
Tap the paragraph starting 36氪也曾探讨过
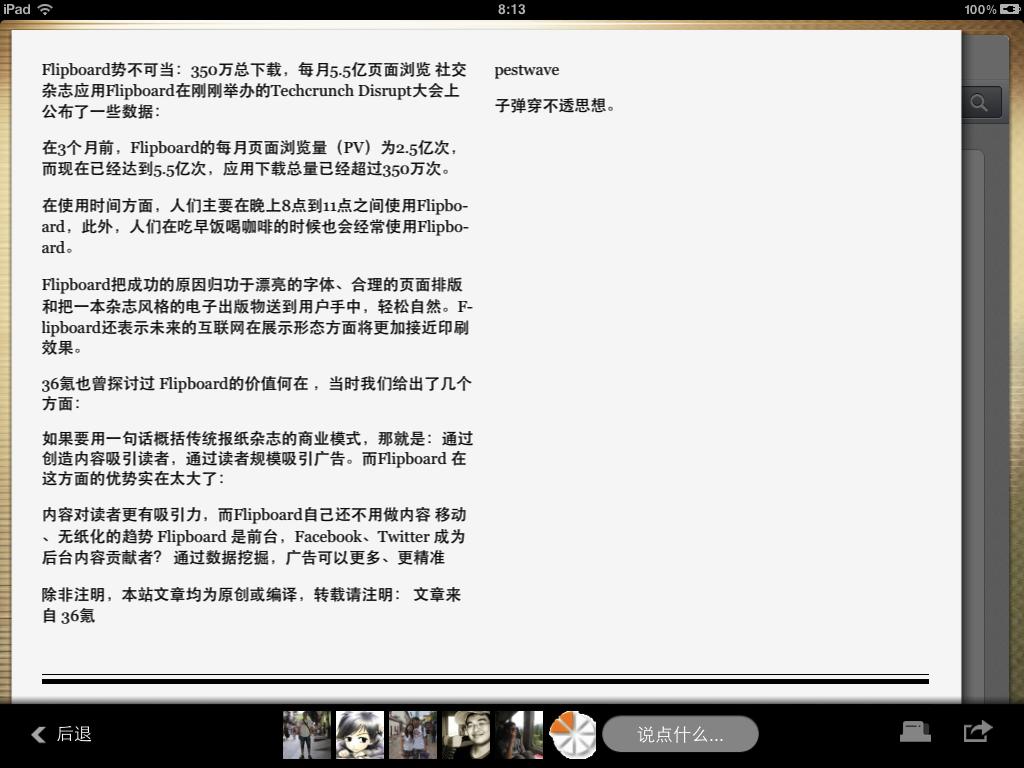(x=256, y=393)
